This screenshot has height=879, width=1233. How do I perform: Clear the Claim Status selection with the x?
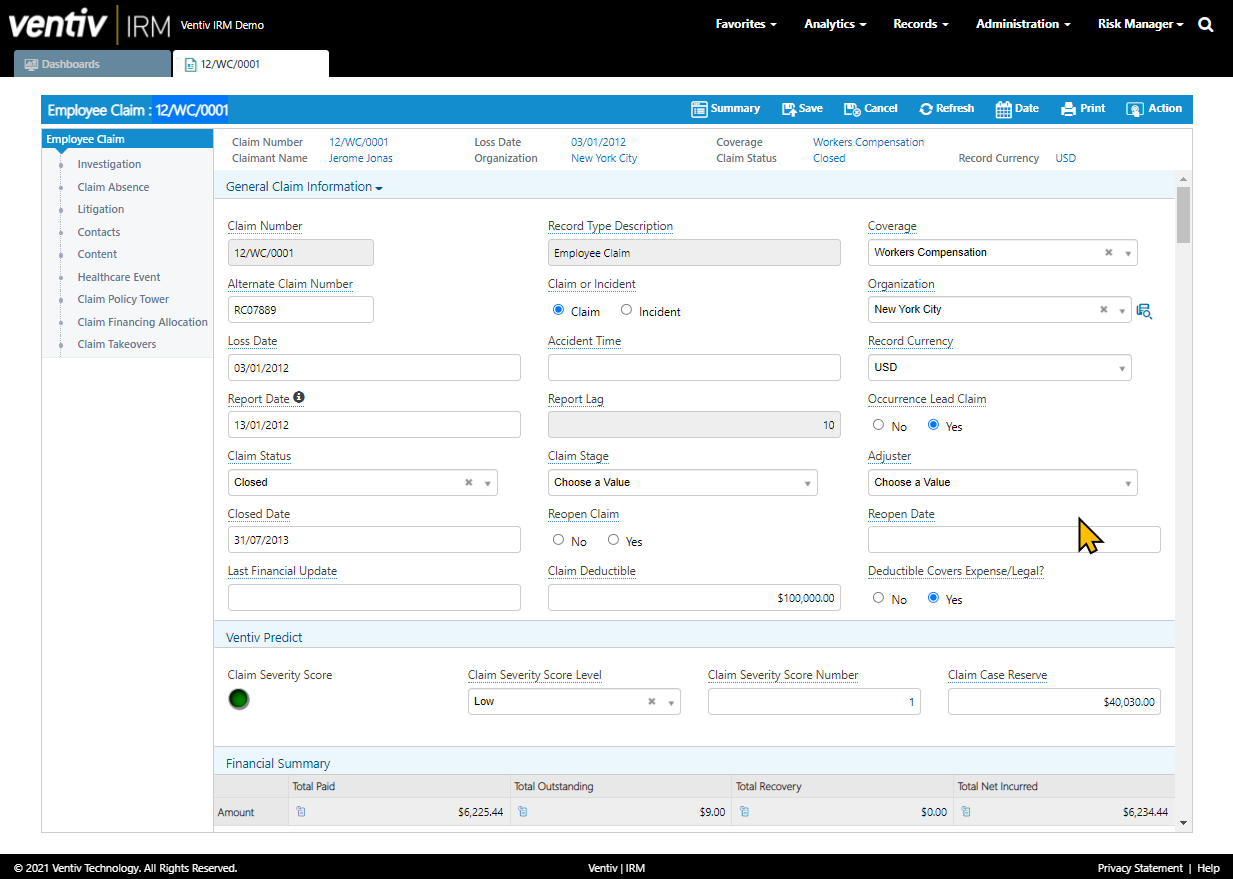(468, 483)
